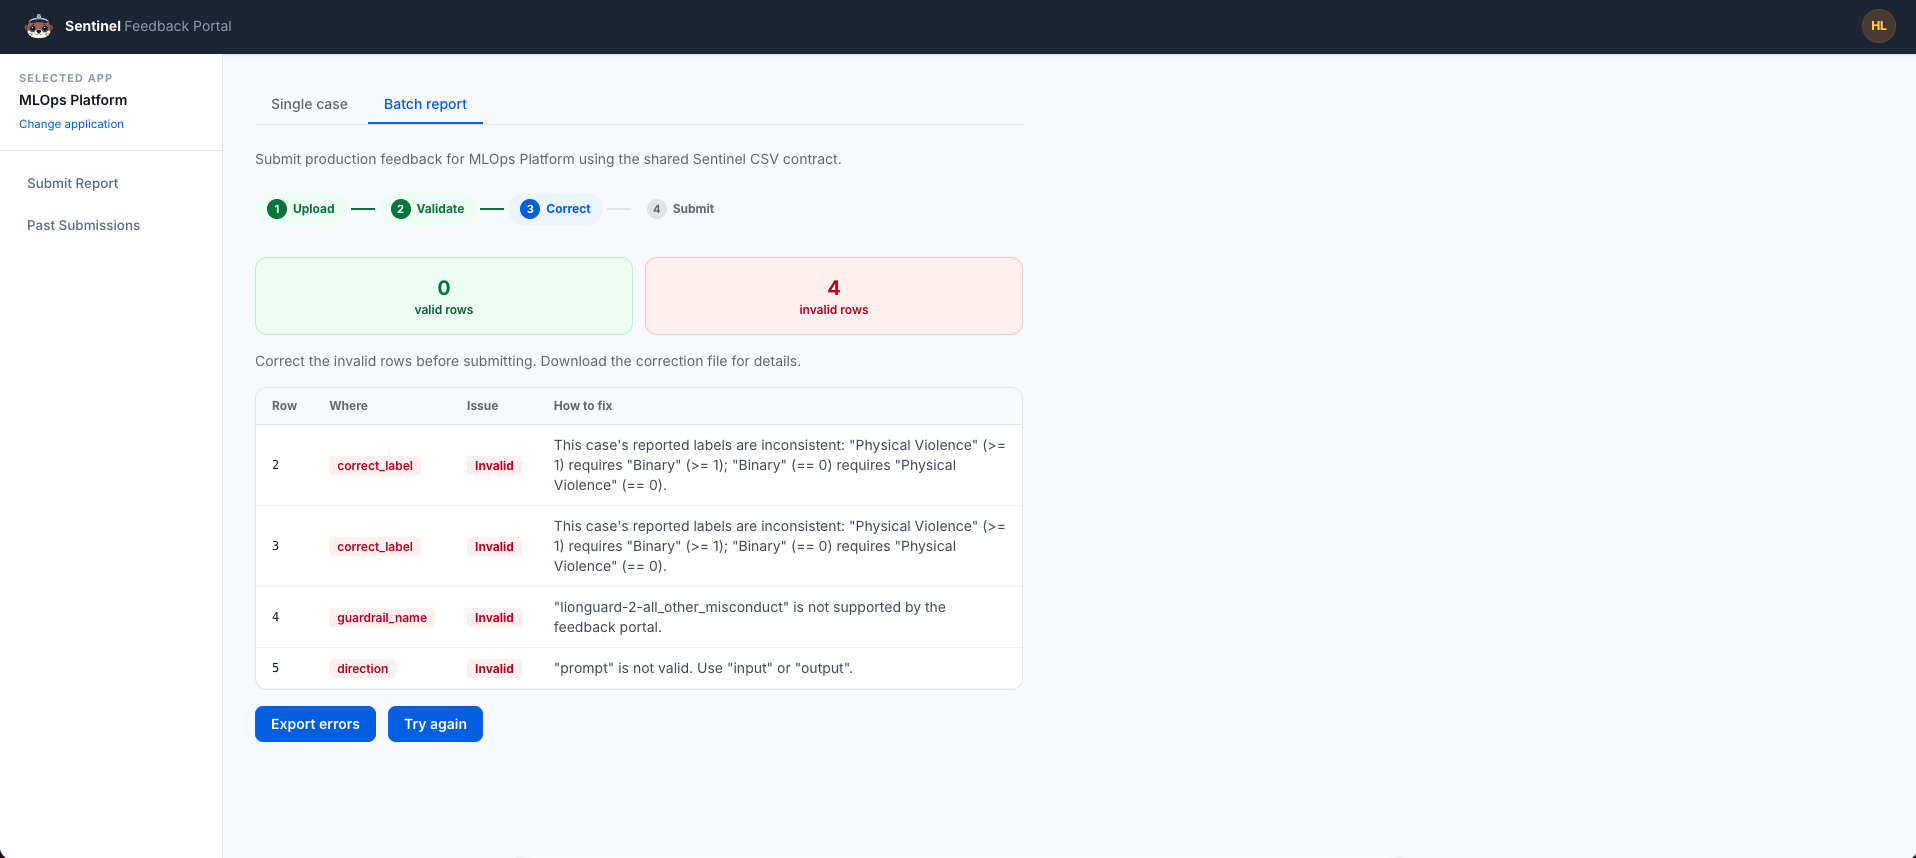
Task: Click the Change application link
Action: click(x=71, y=124)
